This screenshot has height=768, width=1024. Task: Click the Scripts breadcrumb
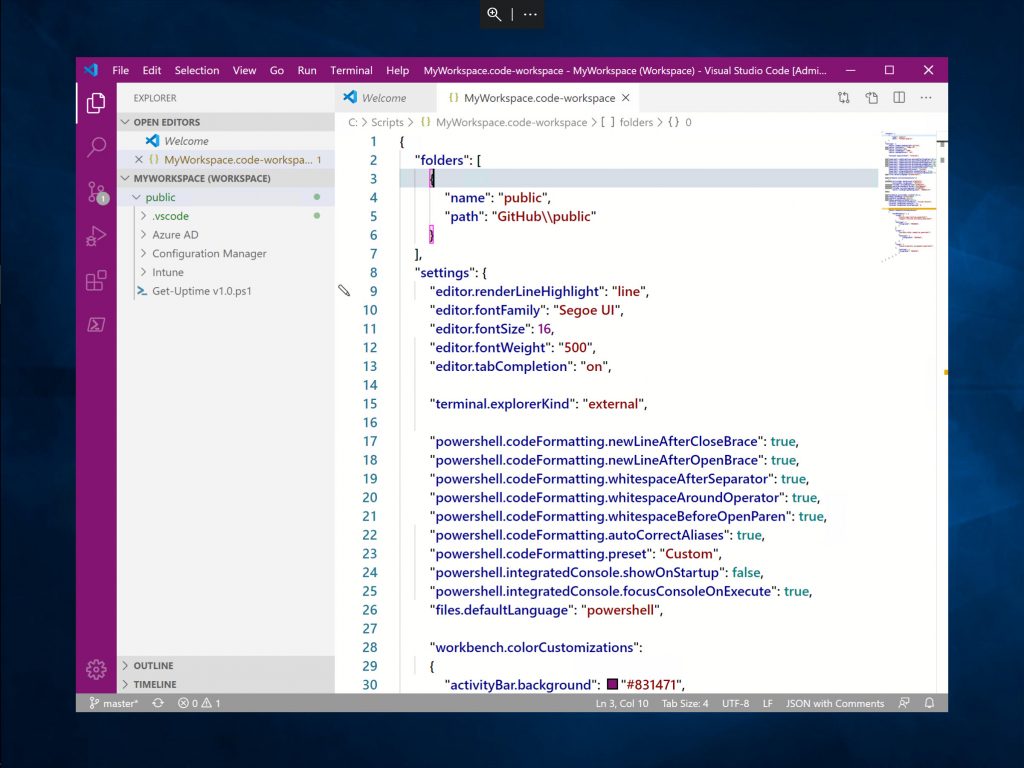click(x=387, y=122)
